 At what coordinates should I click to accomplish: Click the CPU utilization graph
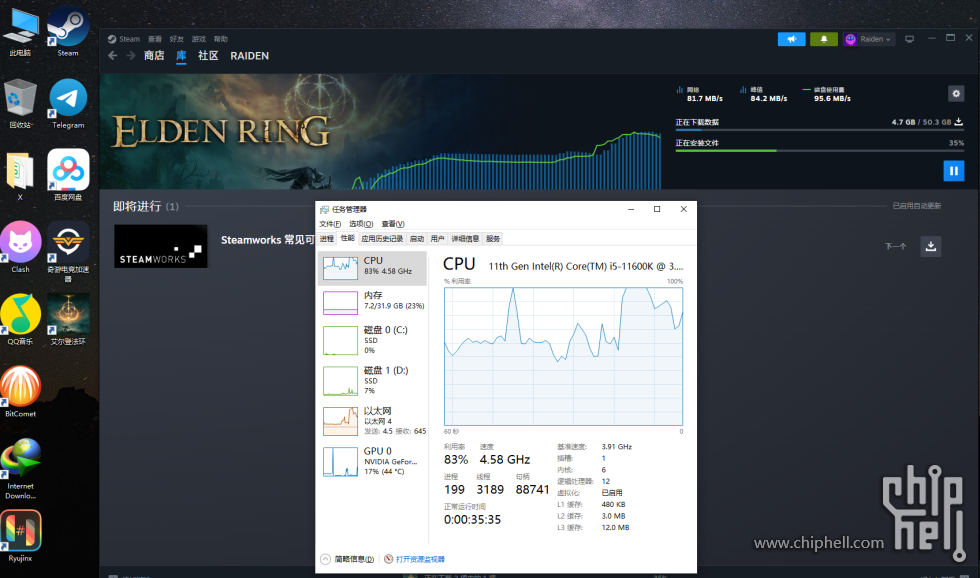tap(563, 356)
